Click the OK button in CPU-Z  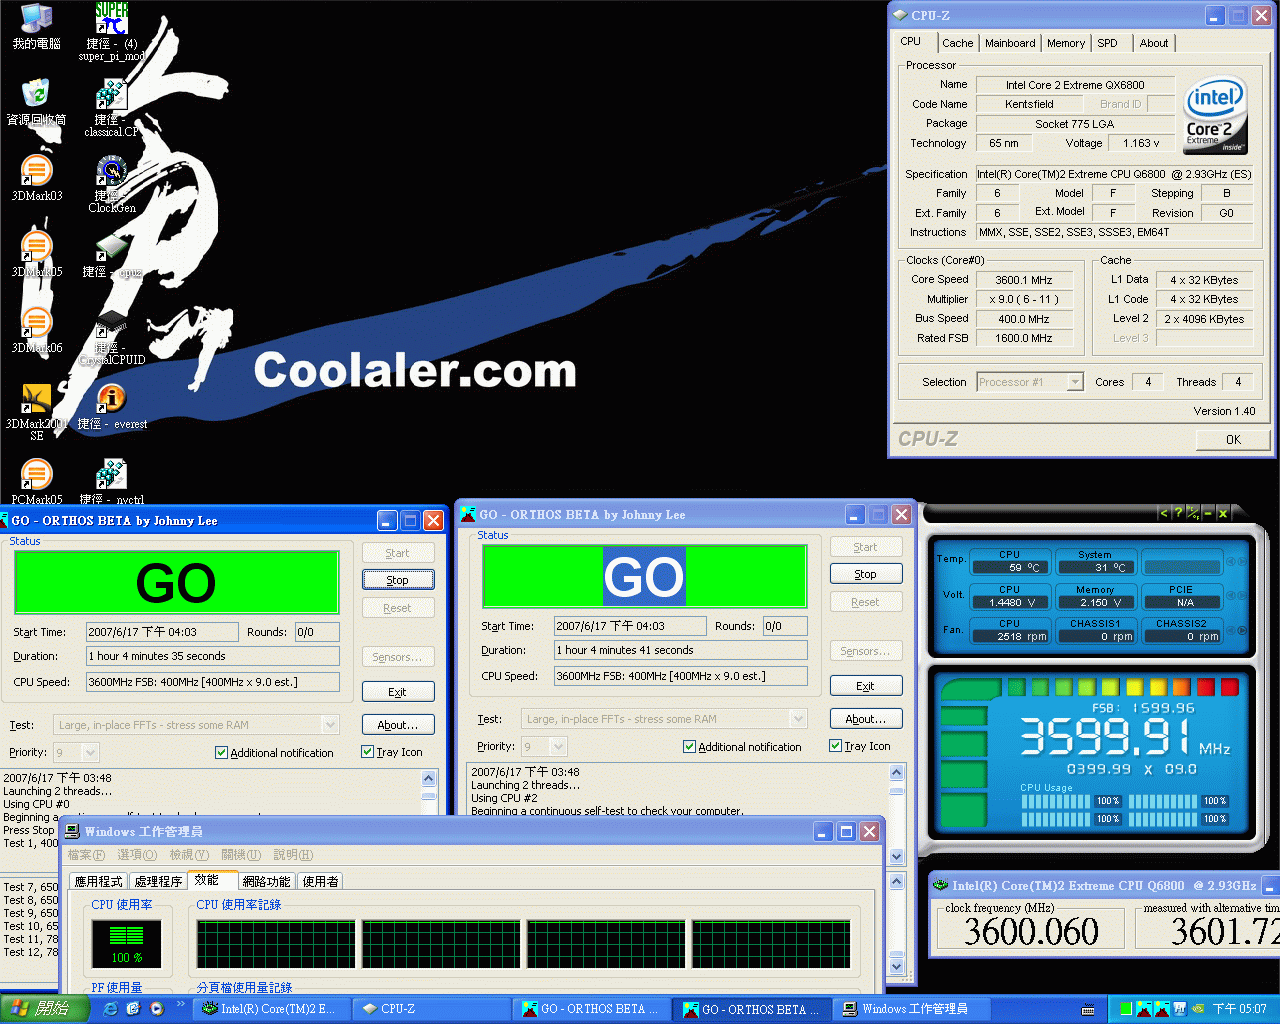[x=1233, y=440]
